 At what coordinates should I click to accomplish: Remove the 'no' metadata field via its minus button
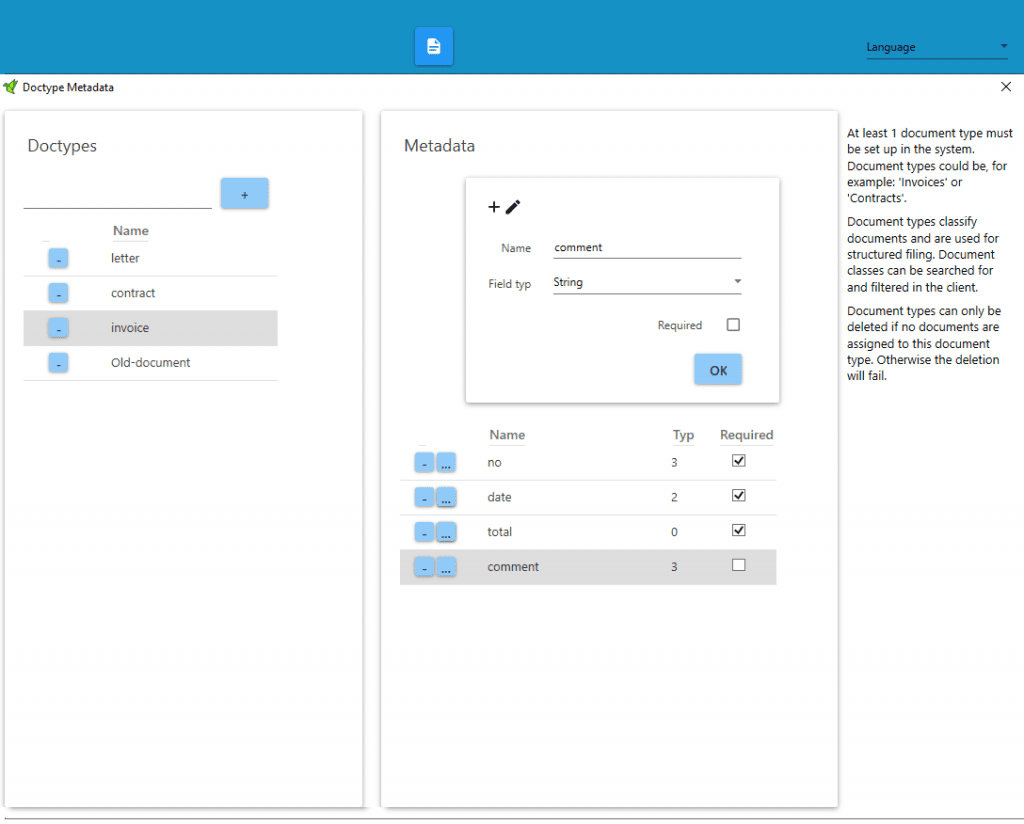(424, 463)
